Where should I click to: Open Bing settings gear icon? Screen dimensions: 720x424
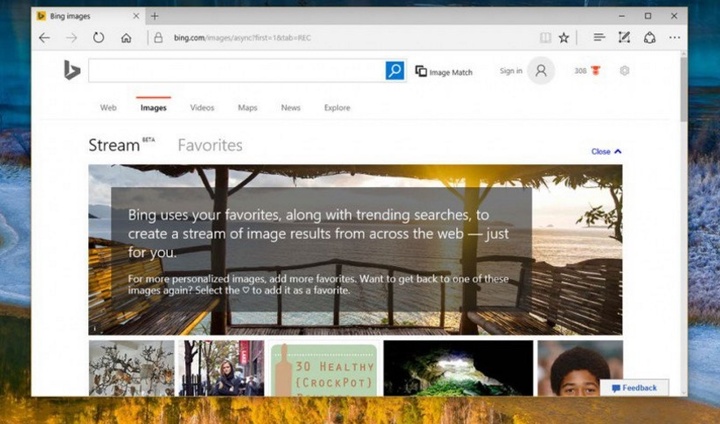625,71
